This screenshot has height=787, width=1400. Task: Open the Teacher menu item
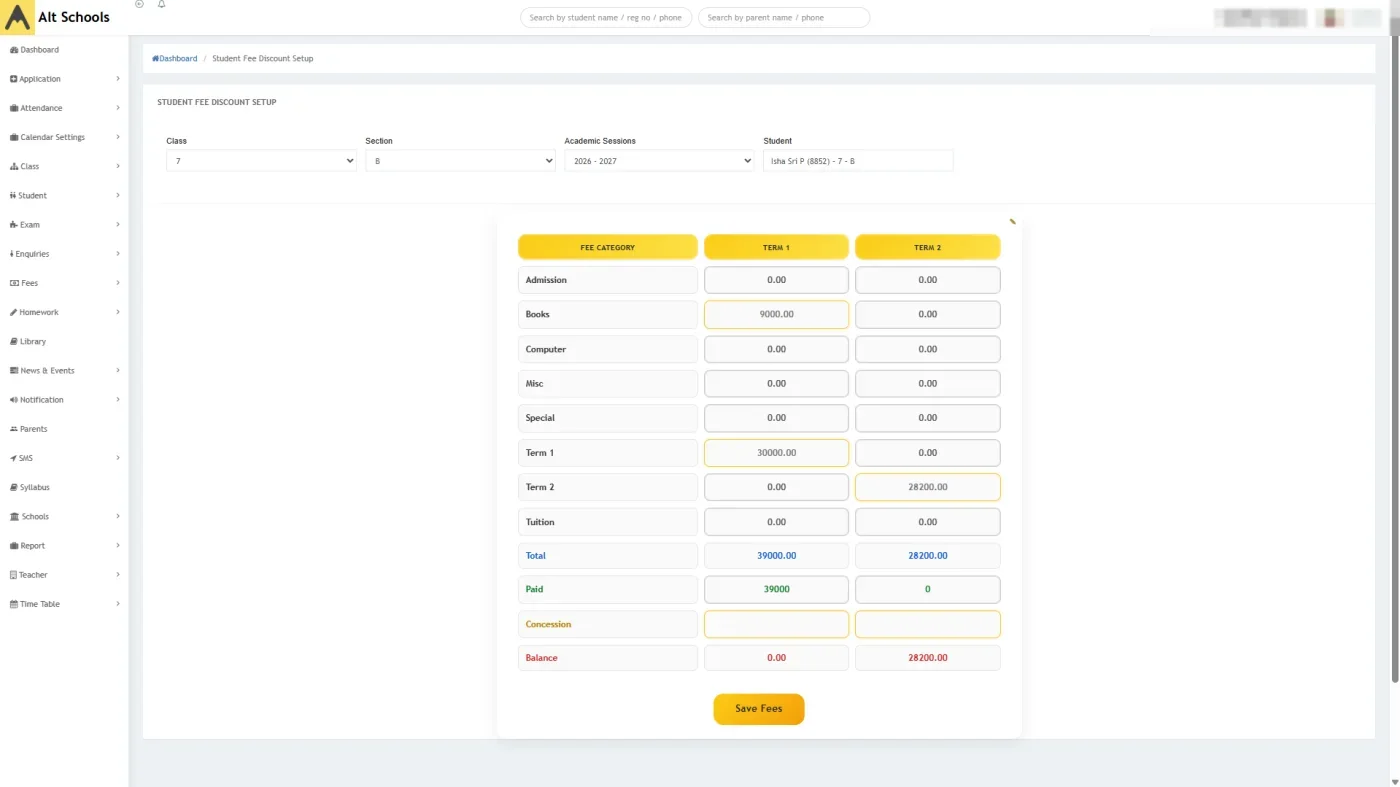64,575
